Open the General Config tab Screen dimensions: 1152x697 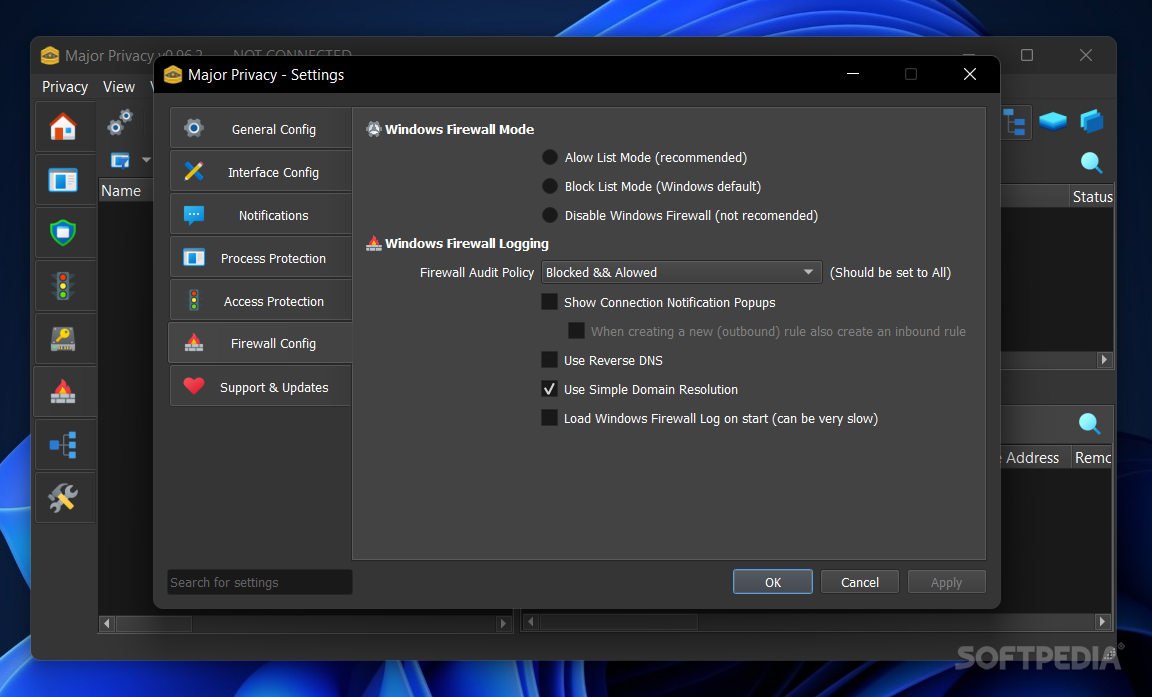(261, 129)
